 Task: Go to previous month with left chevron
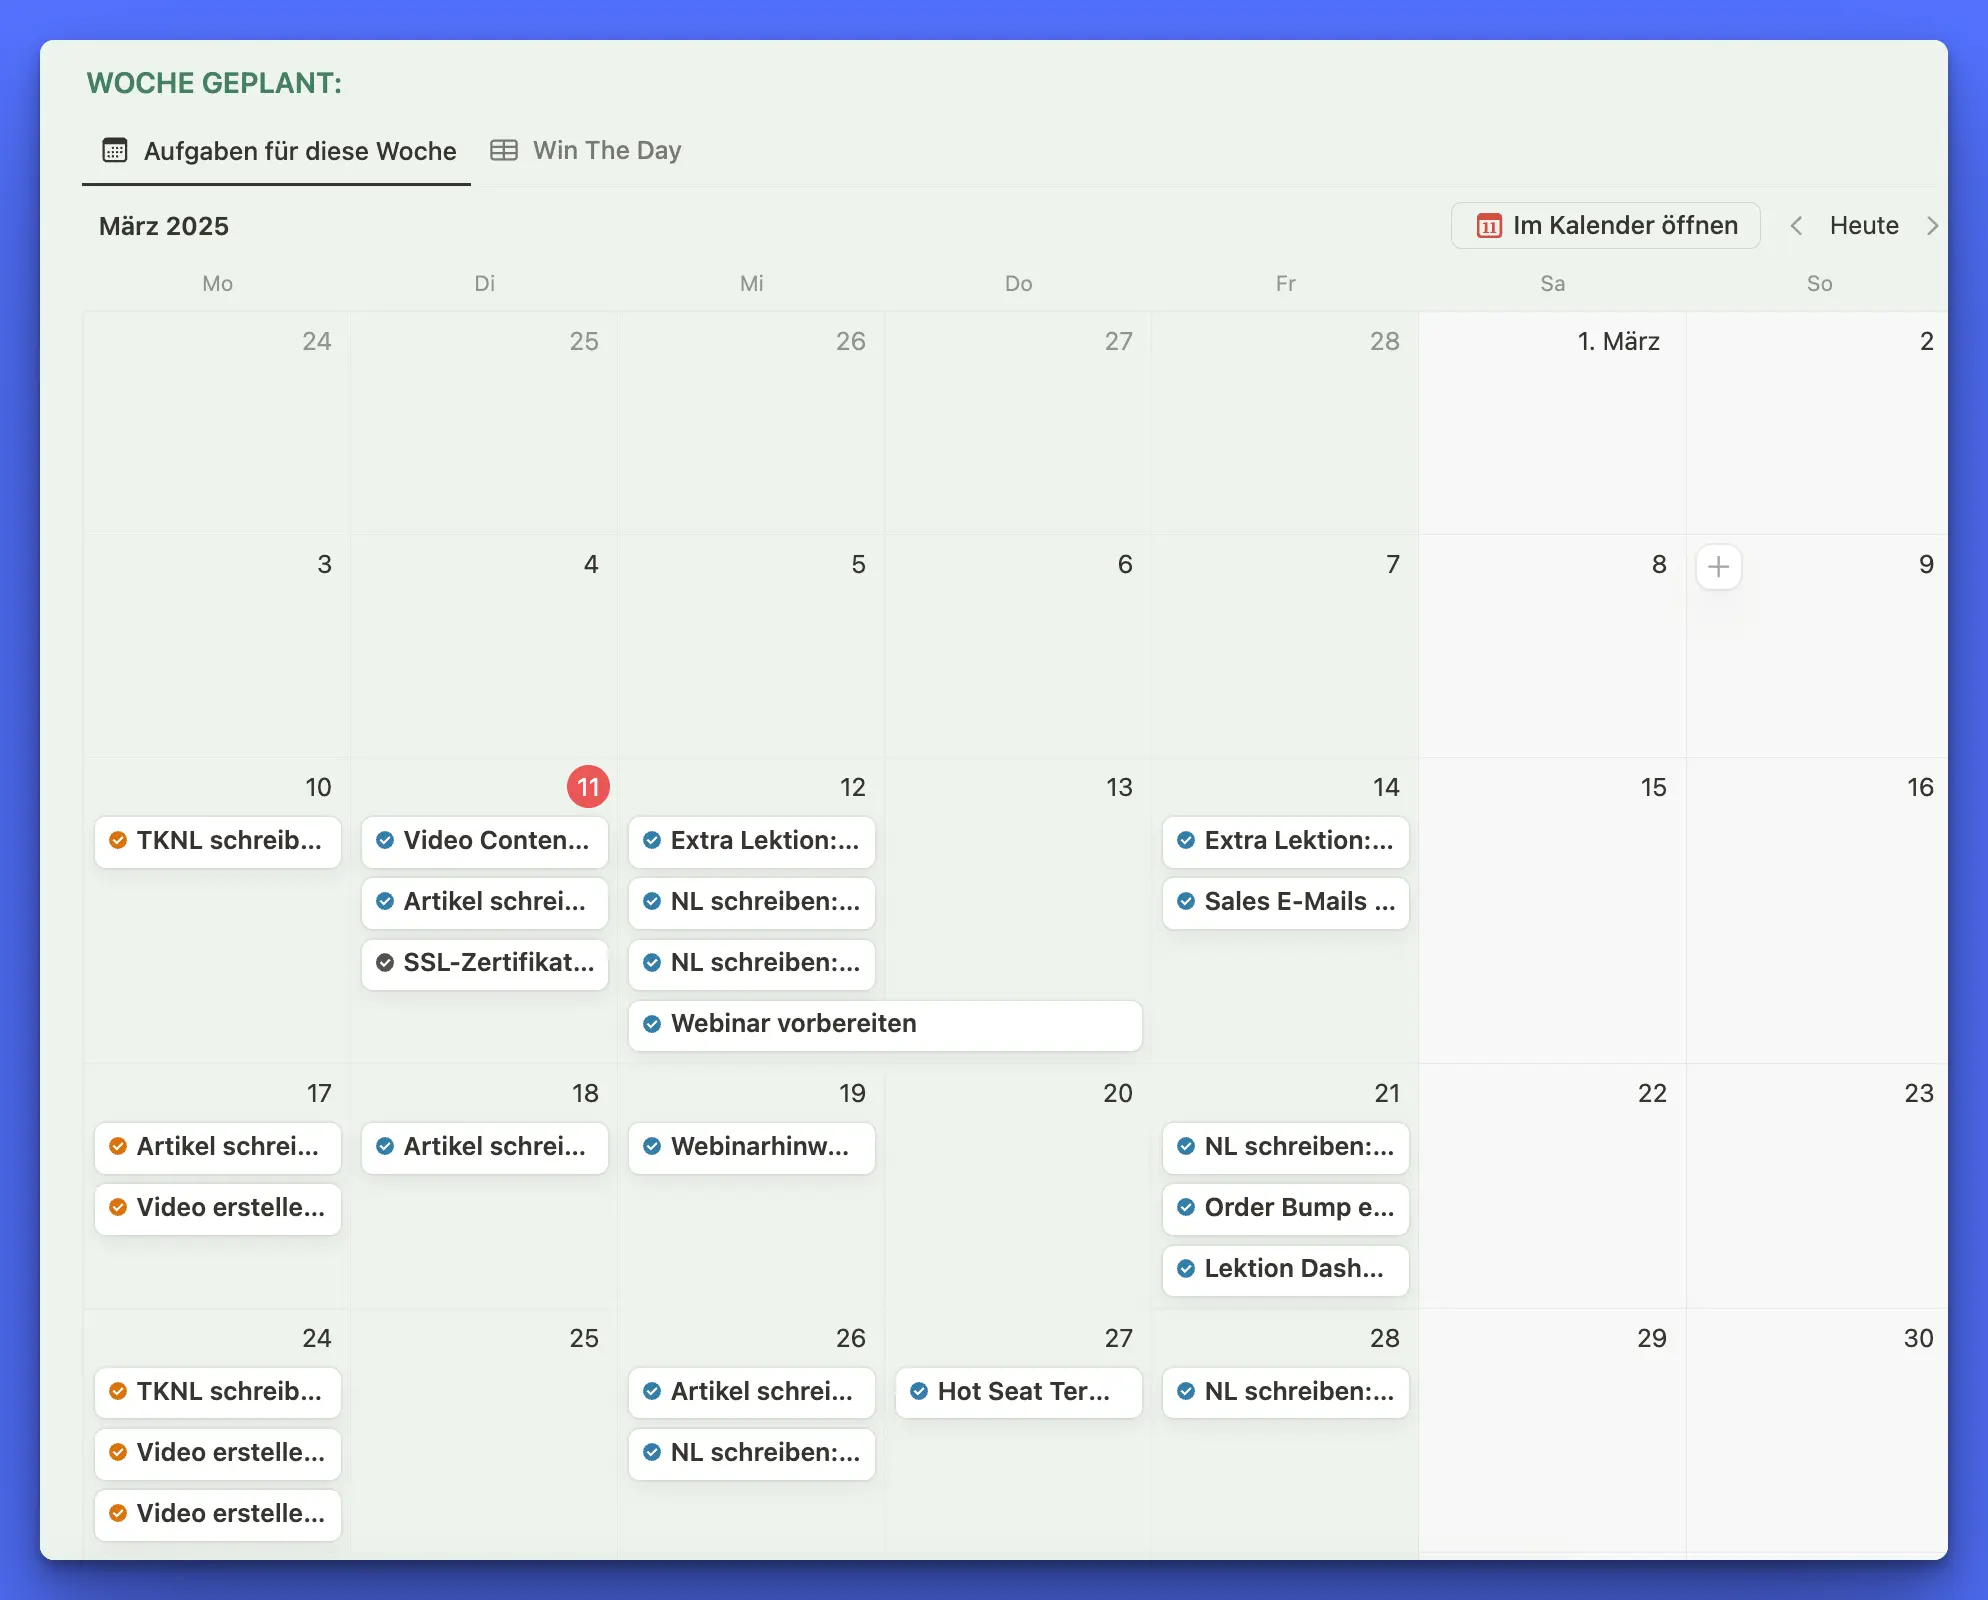pyautogui.click(x=1796, y=226)
